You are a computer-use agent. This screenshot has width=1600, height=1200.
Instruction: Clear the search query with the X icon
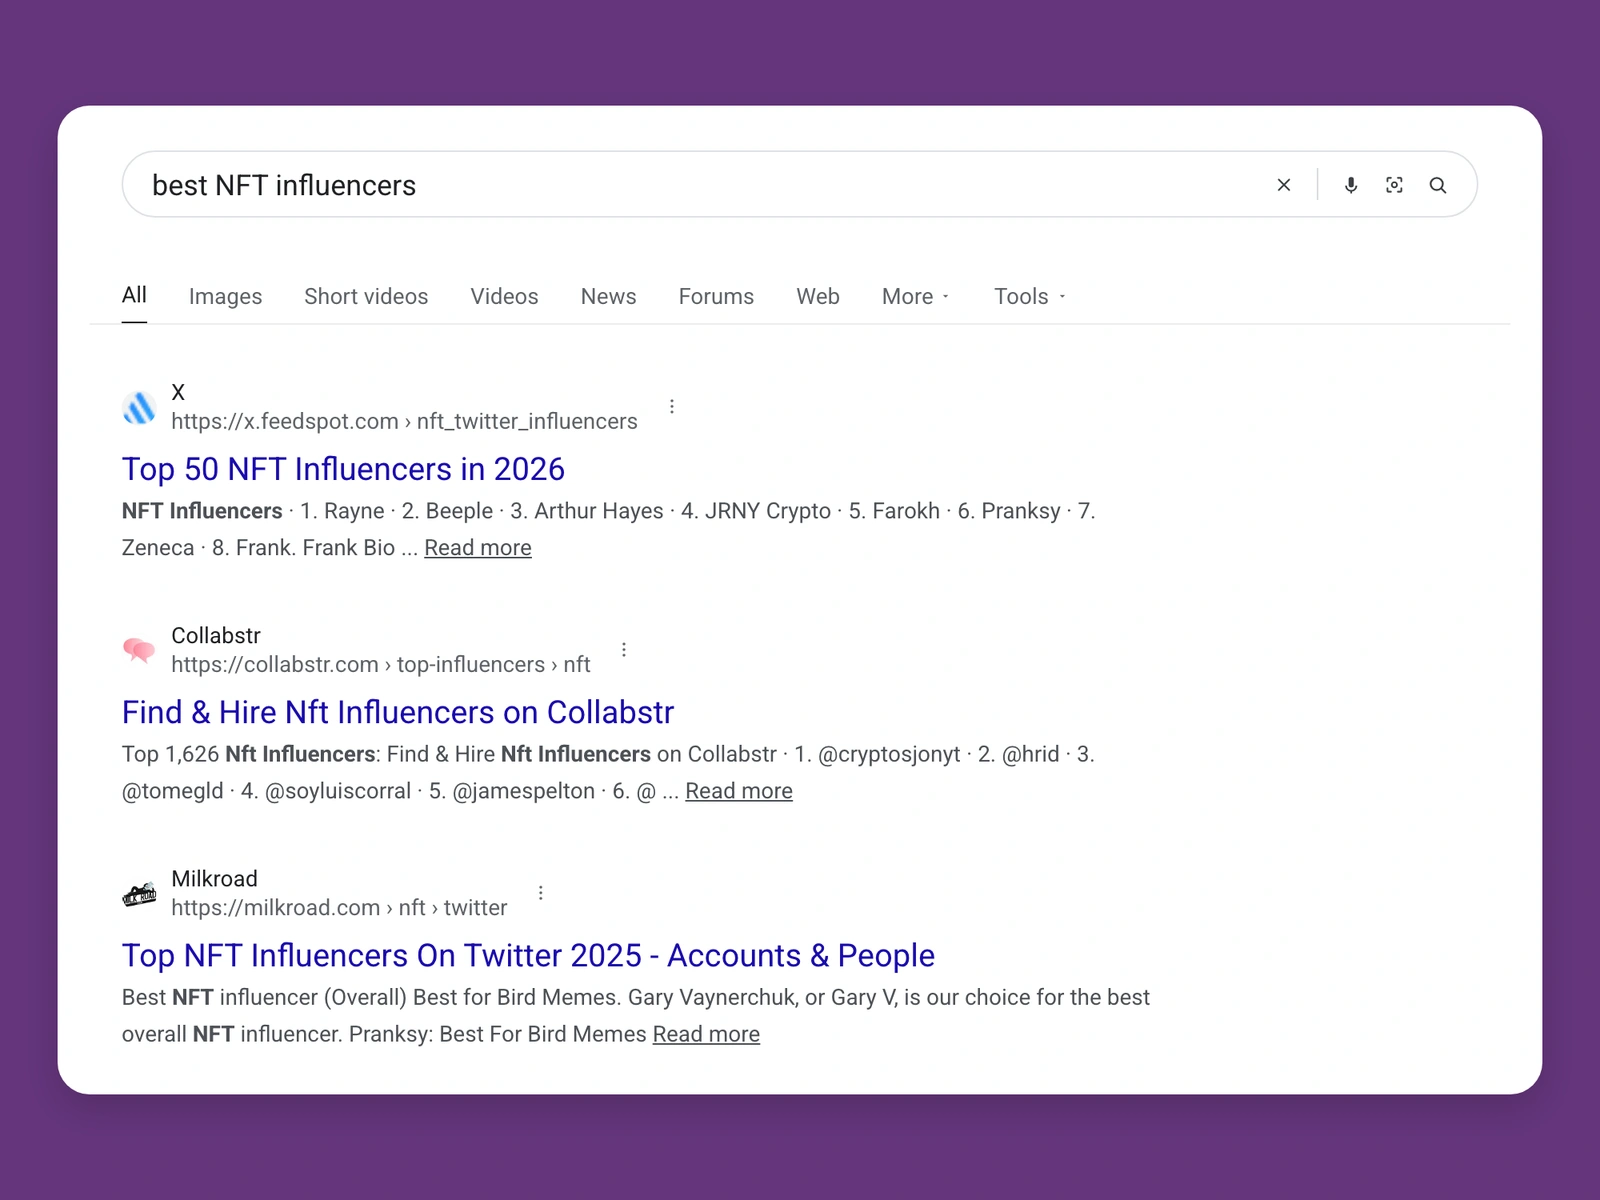coord(1284,185)
